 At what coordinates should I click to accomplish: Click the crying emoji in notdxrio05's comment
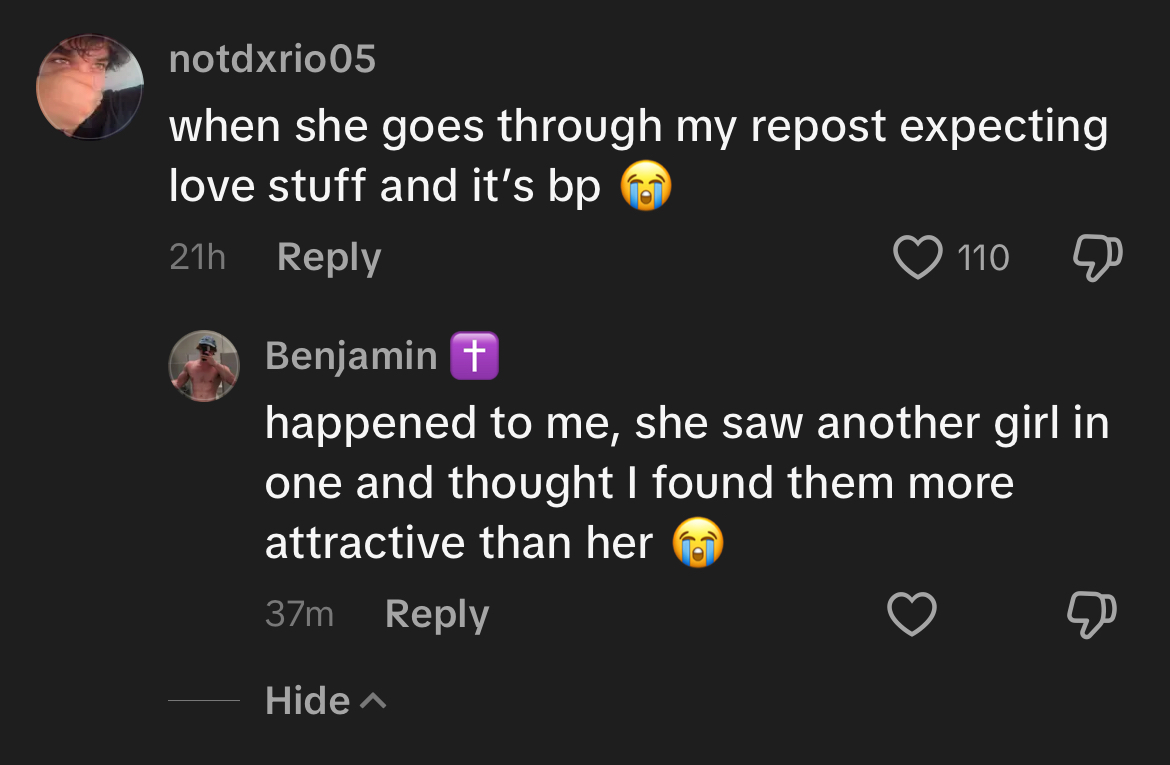click(x=646, y=185)
